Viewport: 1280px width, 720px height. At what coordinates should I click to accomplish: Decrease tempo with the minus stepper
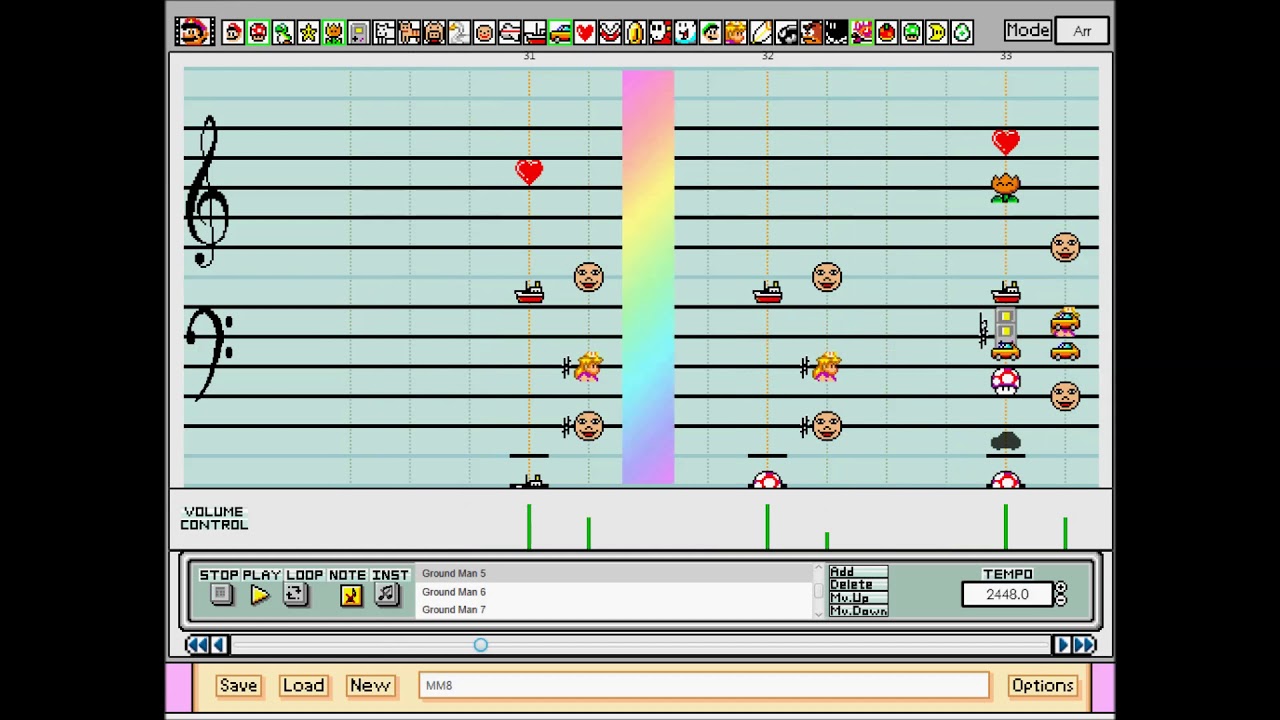point(1061,600)
